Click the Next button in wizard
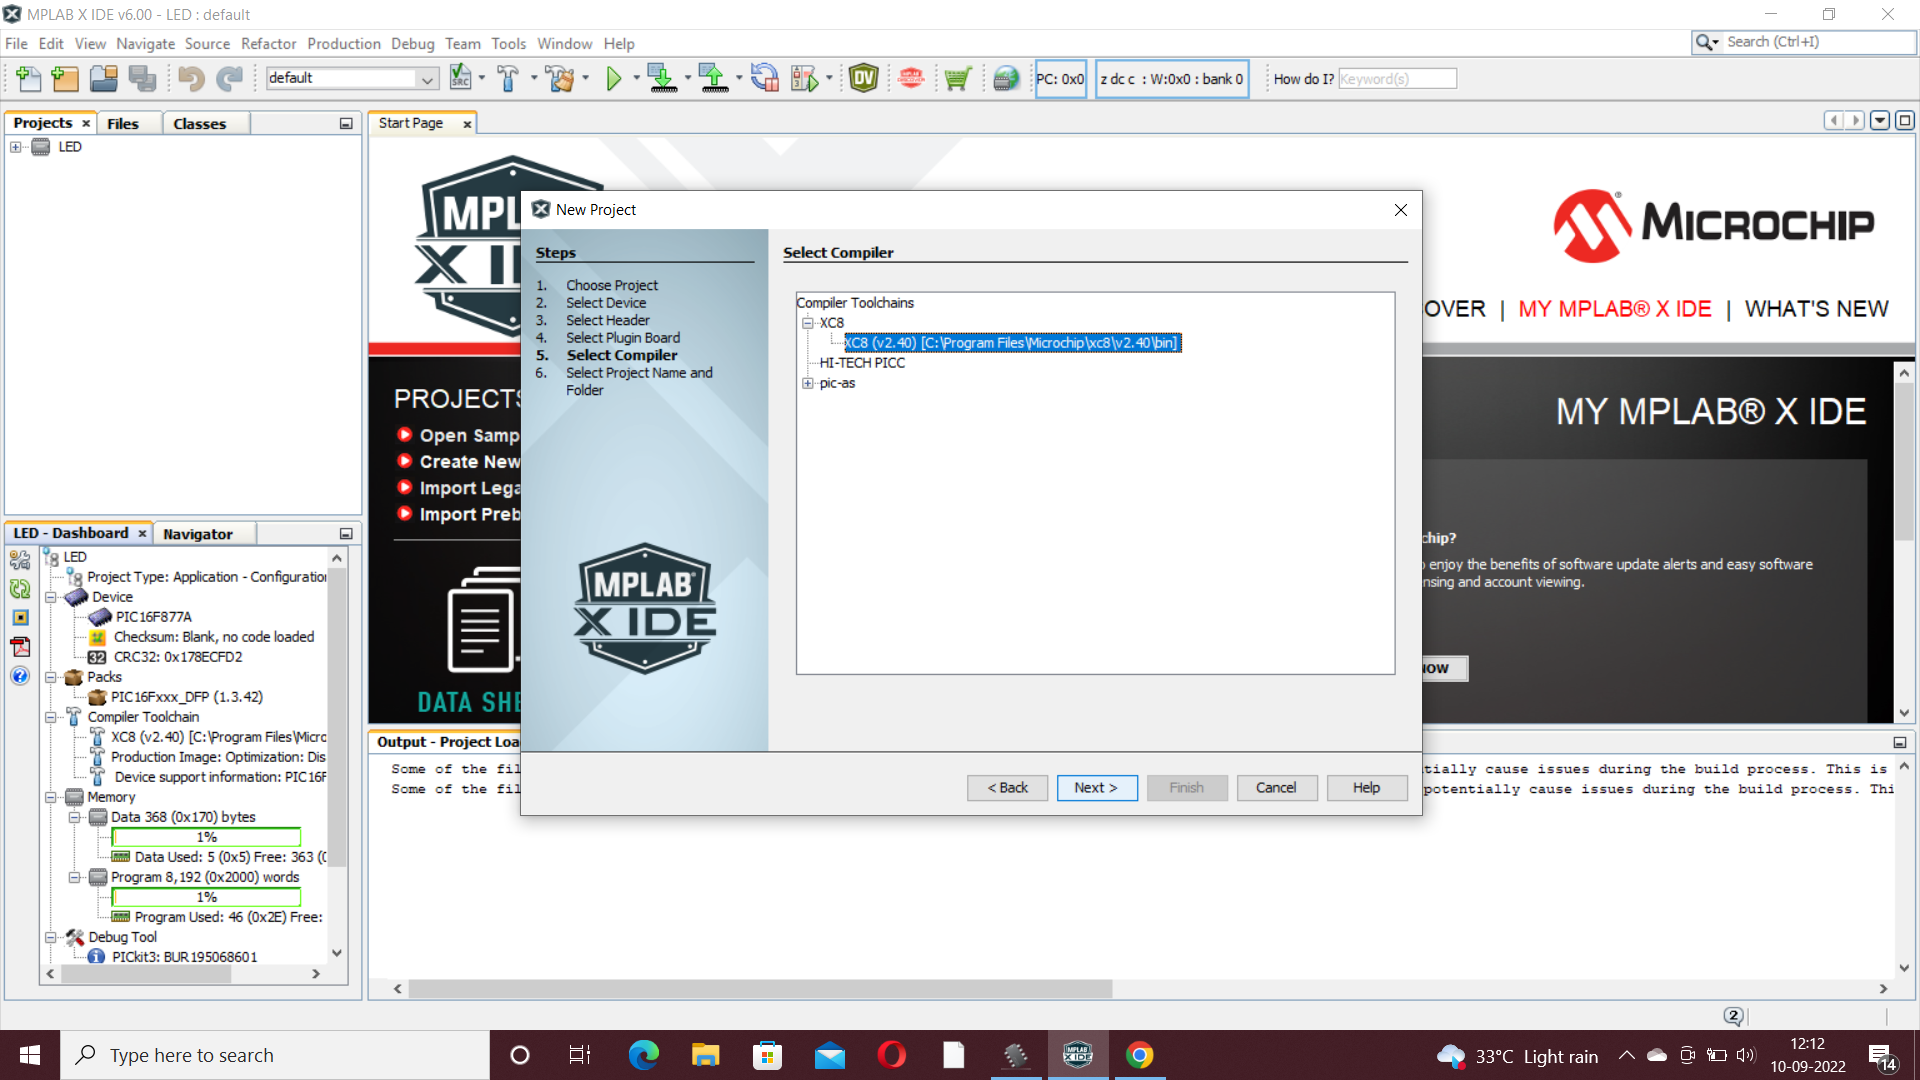Viewport: 1920px width, 1080px height. [1095, 788]
